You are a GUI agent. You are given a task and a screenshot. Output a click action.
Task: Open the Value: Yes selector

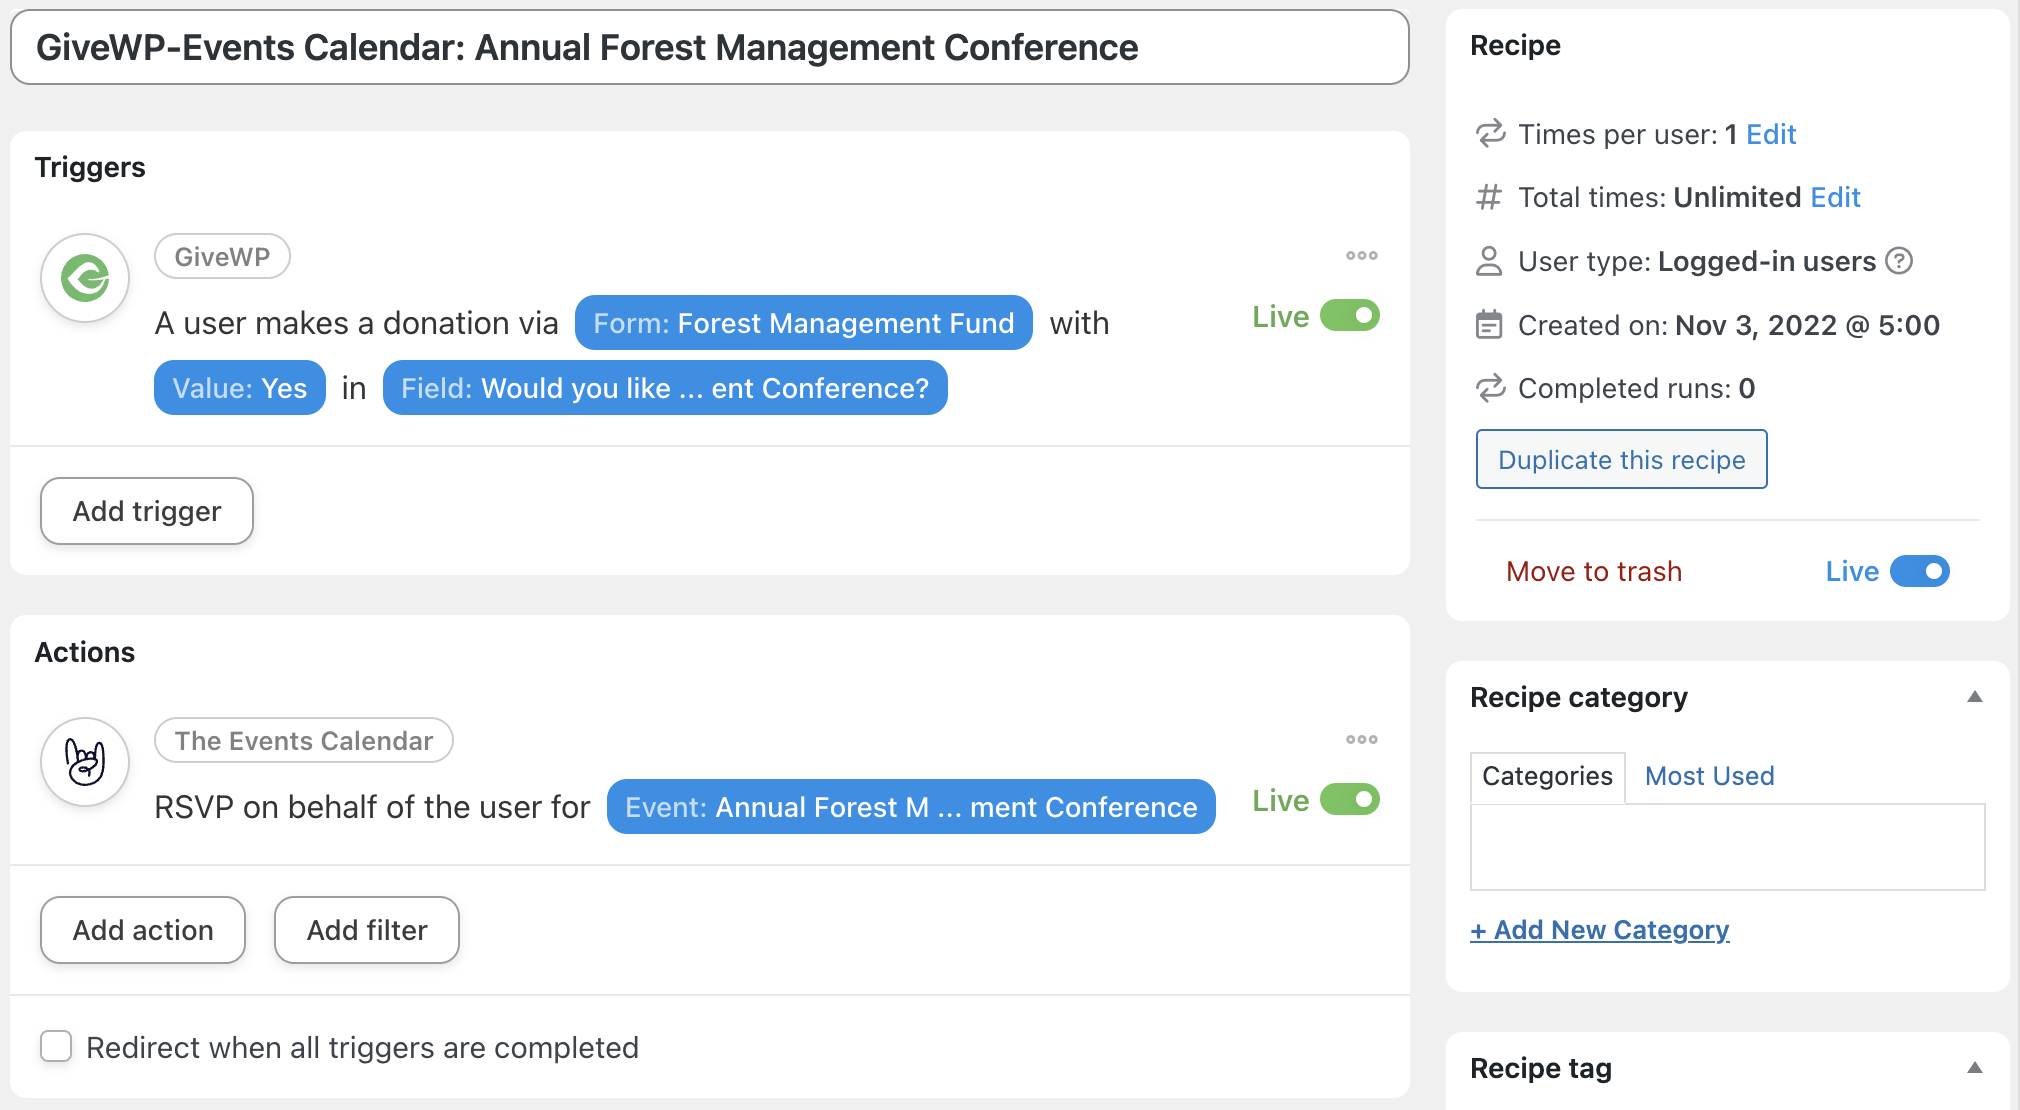click(x=240, y=388)
